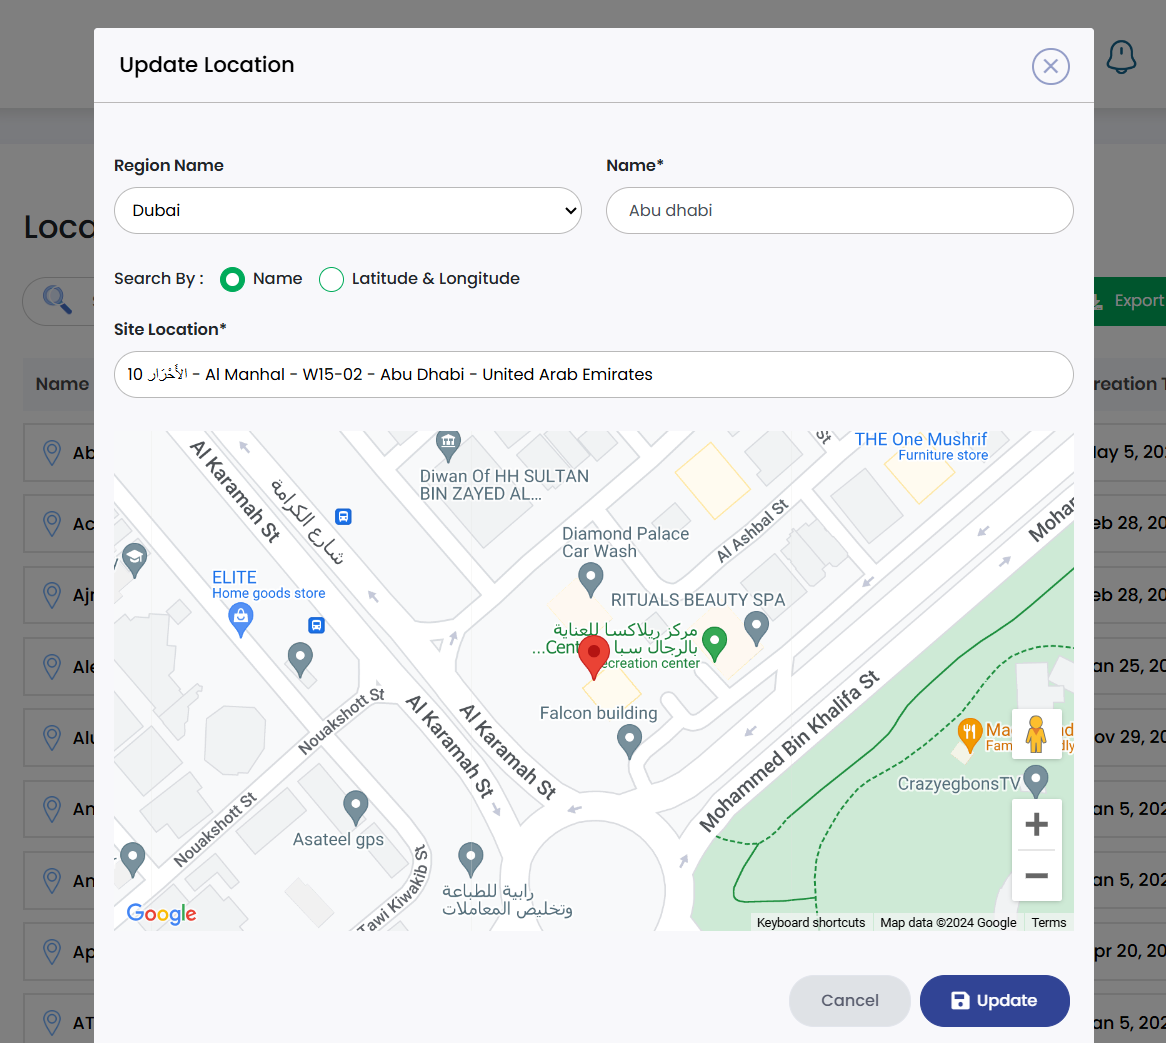The image size is (1166, 1043).
Task: Choose Latitude & Longitude radio option
Action: (331, 279)
